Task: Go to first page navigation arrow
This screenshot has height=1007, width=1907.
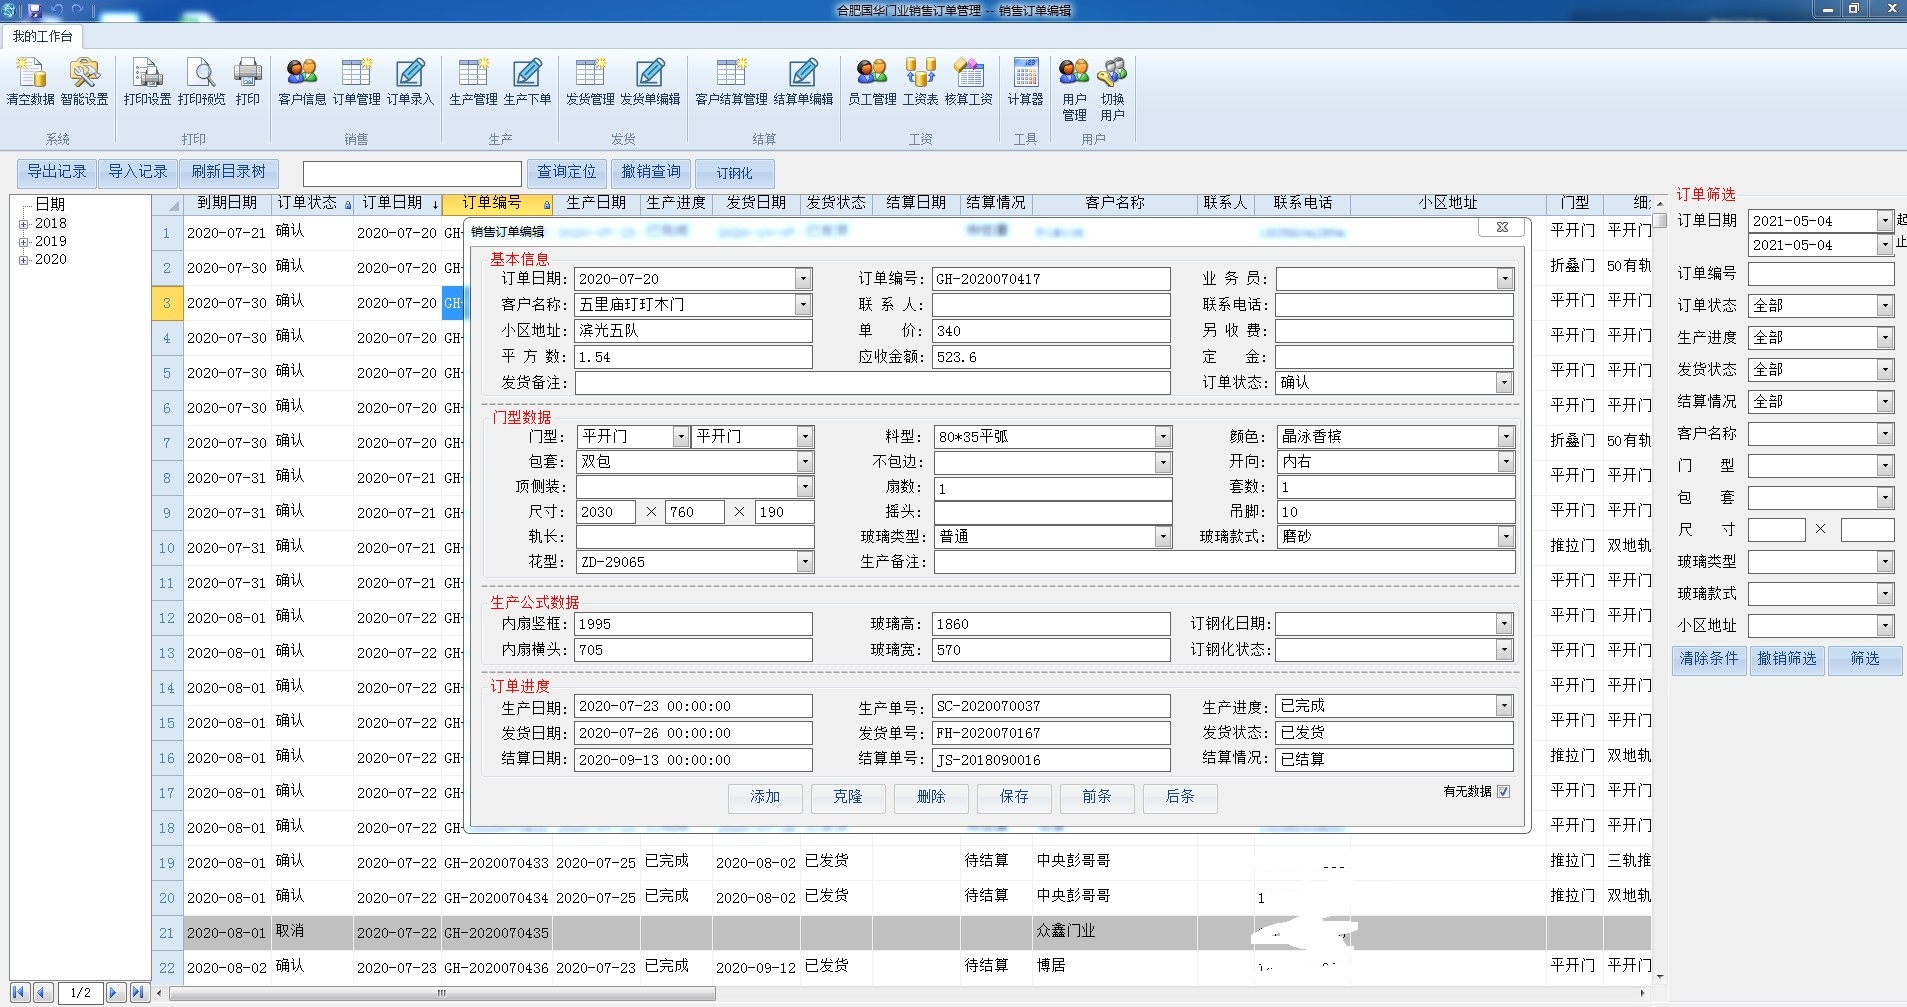Action: [x=19, y=992]
